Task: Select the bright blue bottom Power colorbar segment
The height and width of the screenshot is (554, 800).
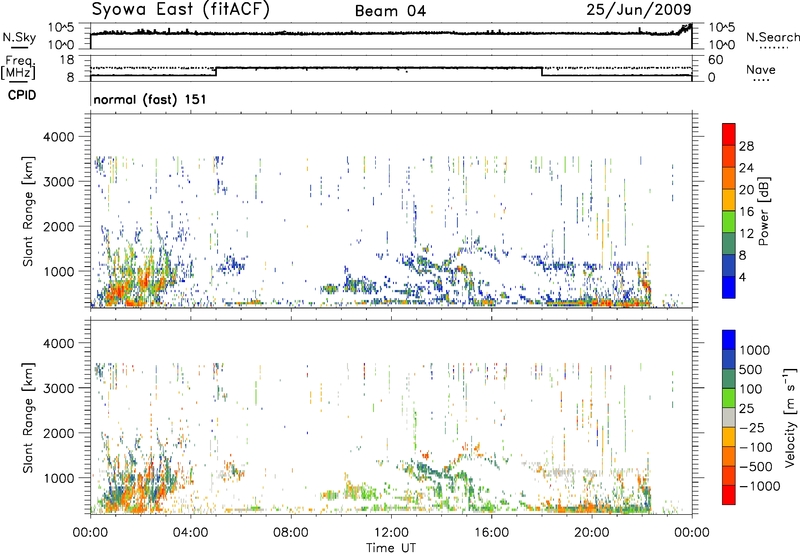Action: [x=729, y=287]
